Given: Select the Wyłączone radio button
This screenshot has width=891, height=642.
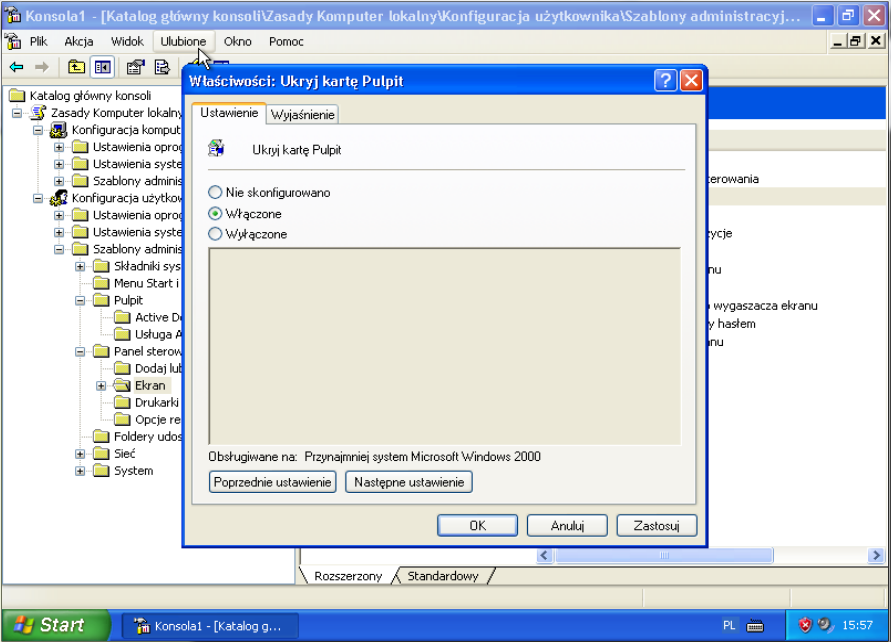Looking at the screenshot, I should pos(215,234).
